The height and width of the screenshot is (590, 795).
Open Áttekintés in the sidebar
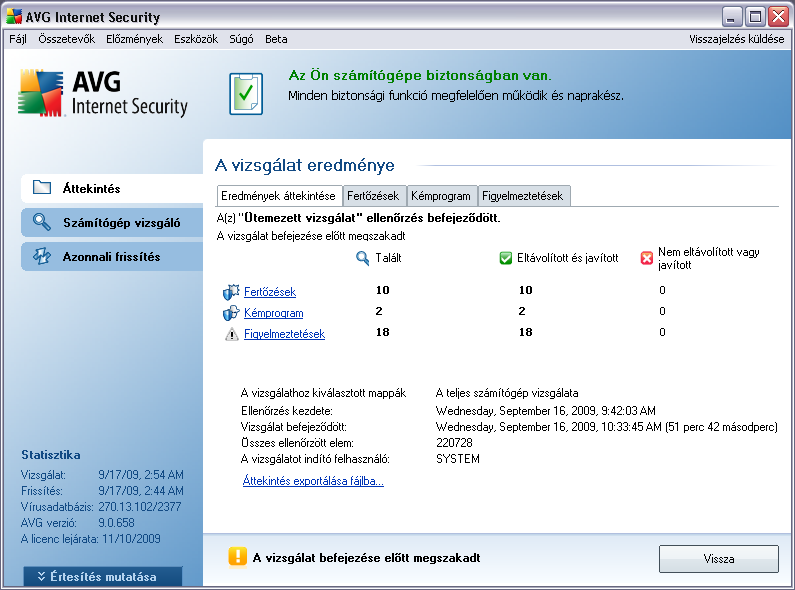pos(112,188)
